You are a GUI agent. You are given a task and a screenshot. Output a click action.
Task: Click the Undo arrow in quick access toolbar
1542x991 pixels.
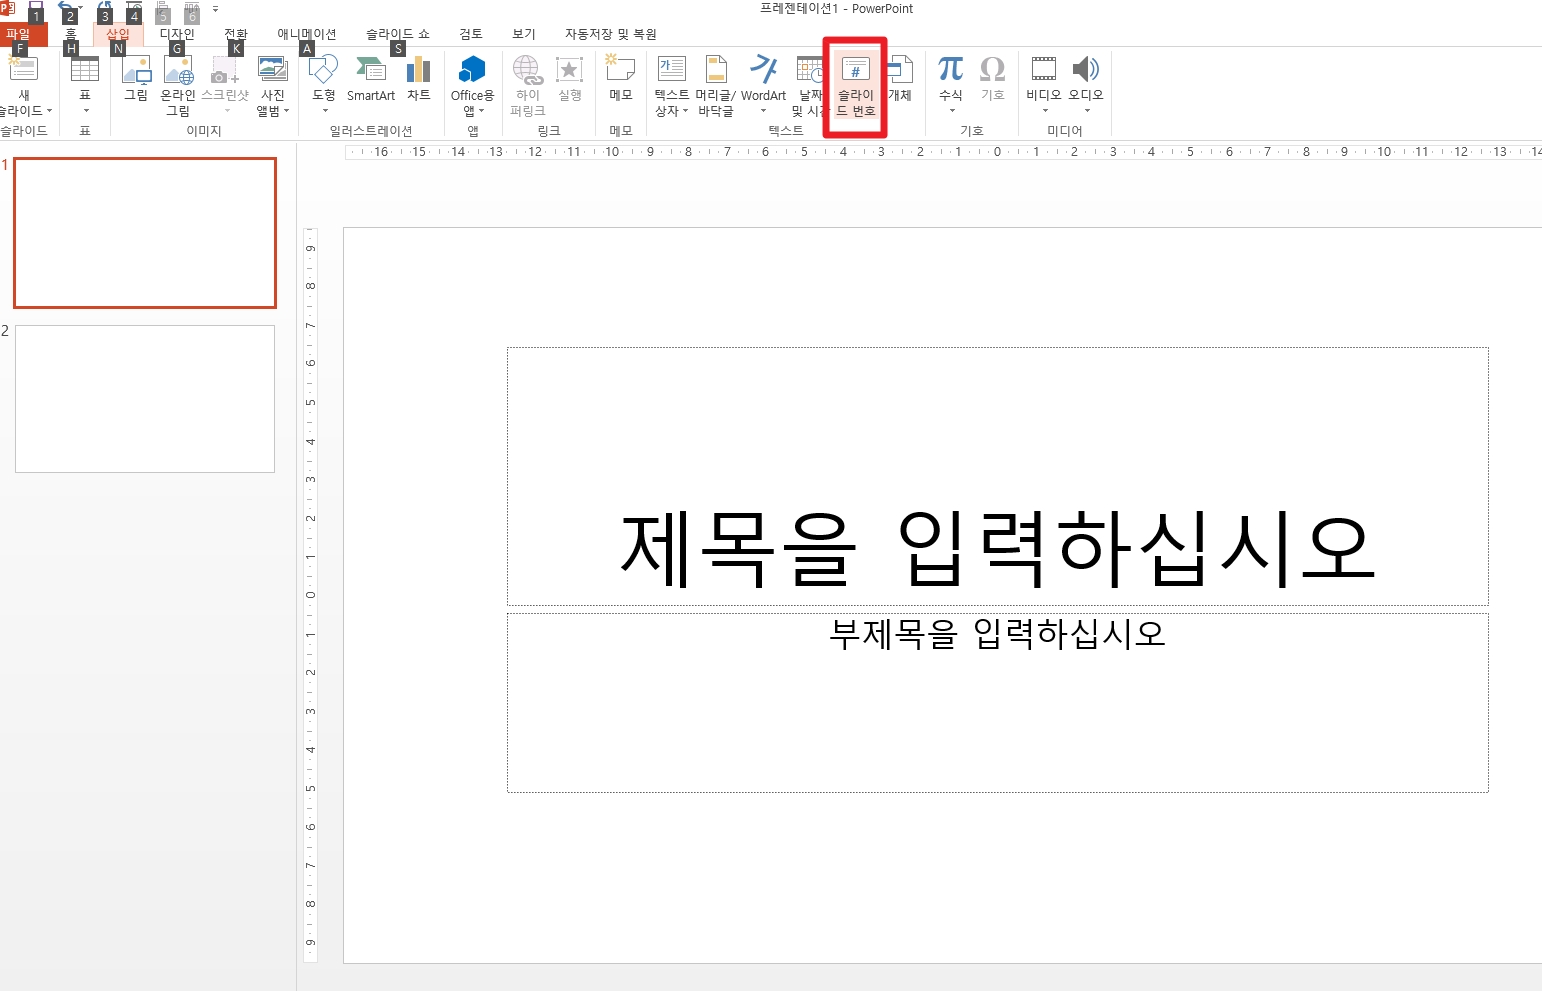coord(65,7)
